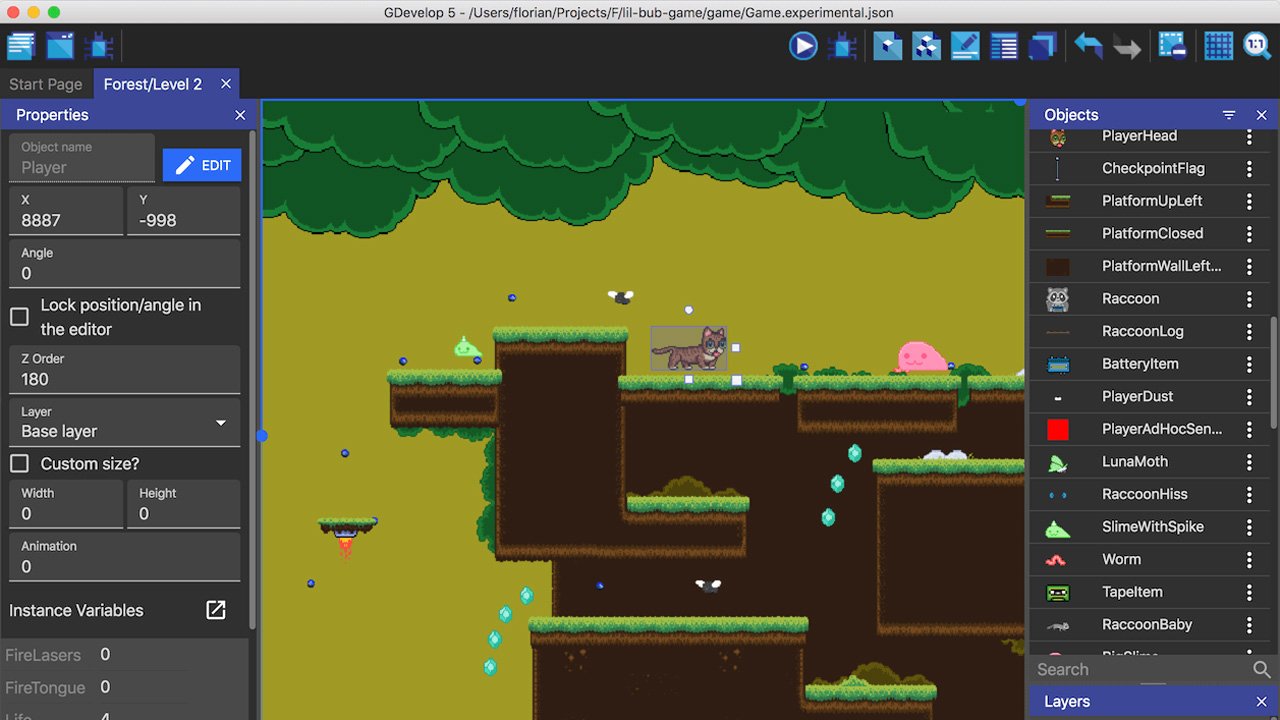Open the project manager
This screenshot has height=720, width=1280.
[x=20, y=45]
